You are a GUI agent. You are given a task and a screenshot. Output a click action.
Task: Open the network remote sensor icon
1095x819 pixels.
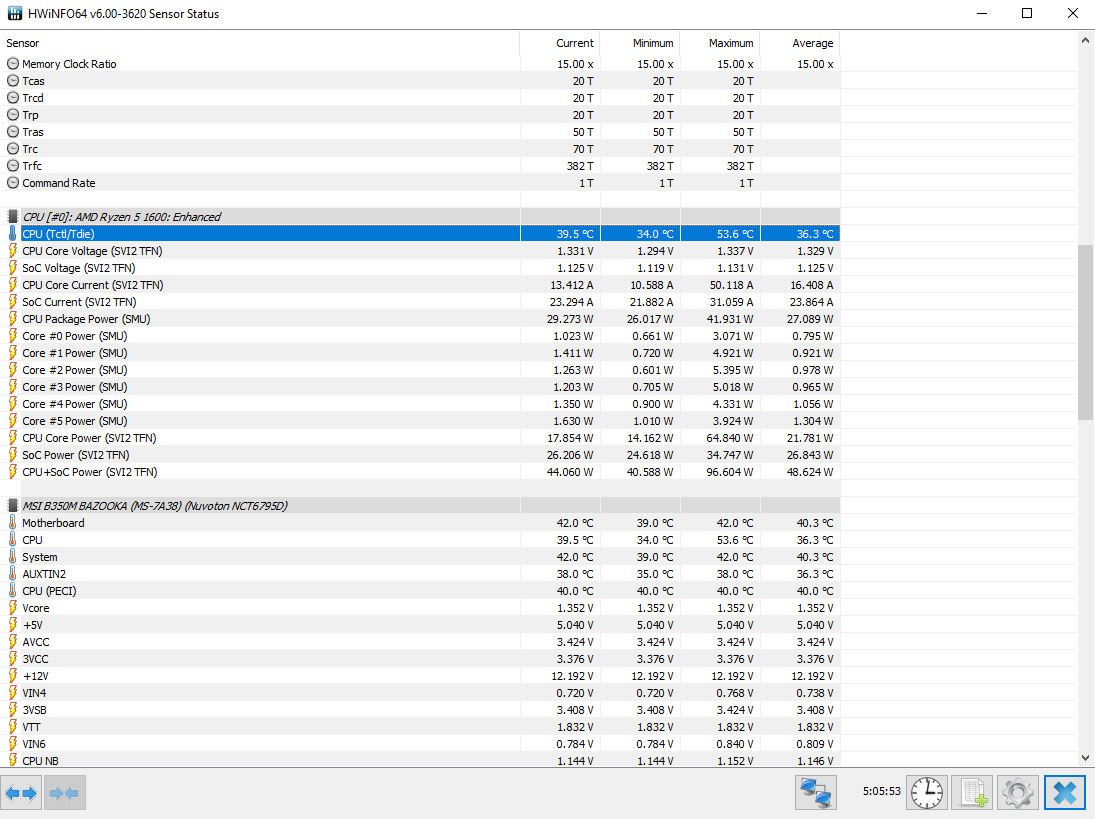[x=816, y=792]
